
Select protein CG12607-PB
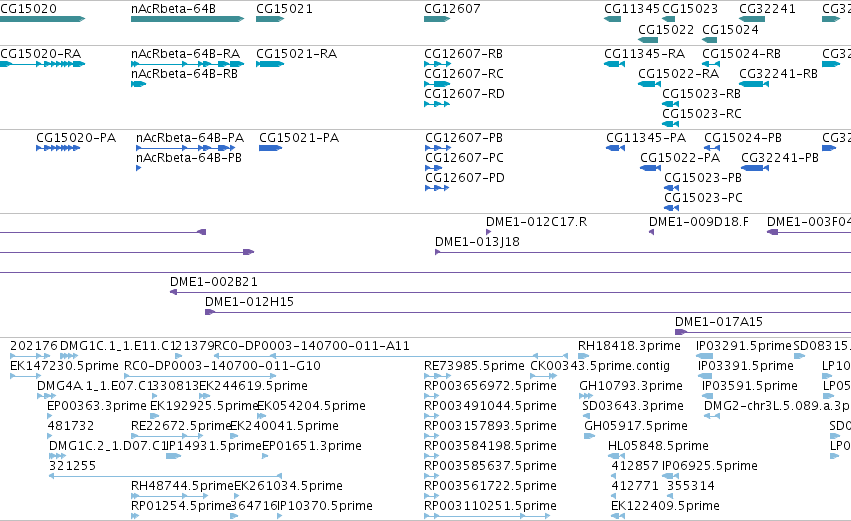pos(464,138)
